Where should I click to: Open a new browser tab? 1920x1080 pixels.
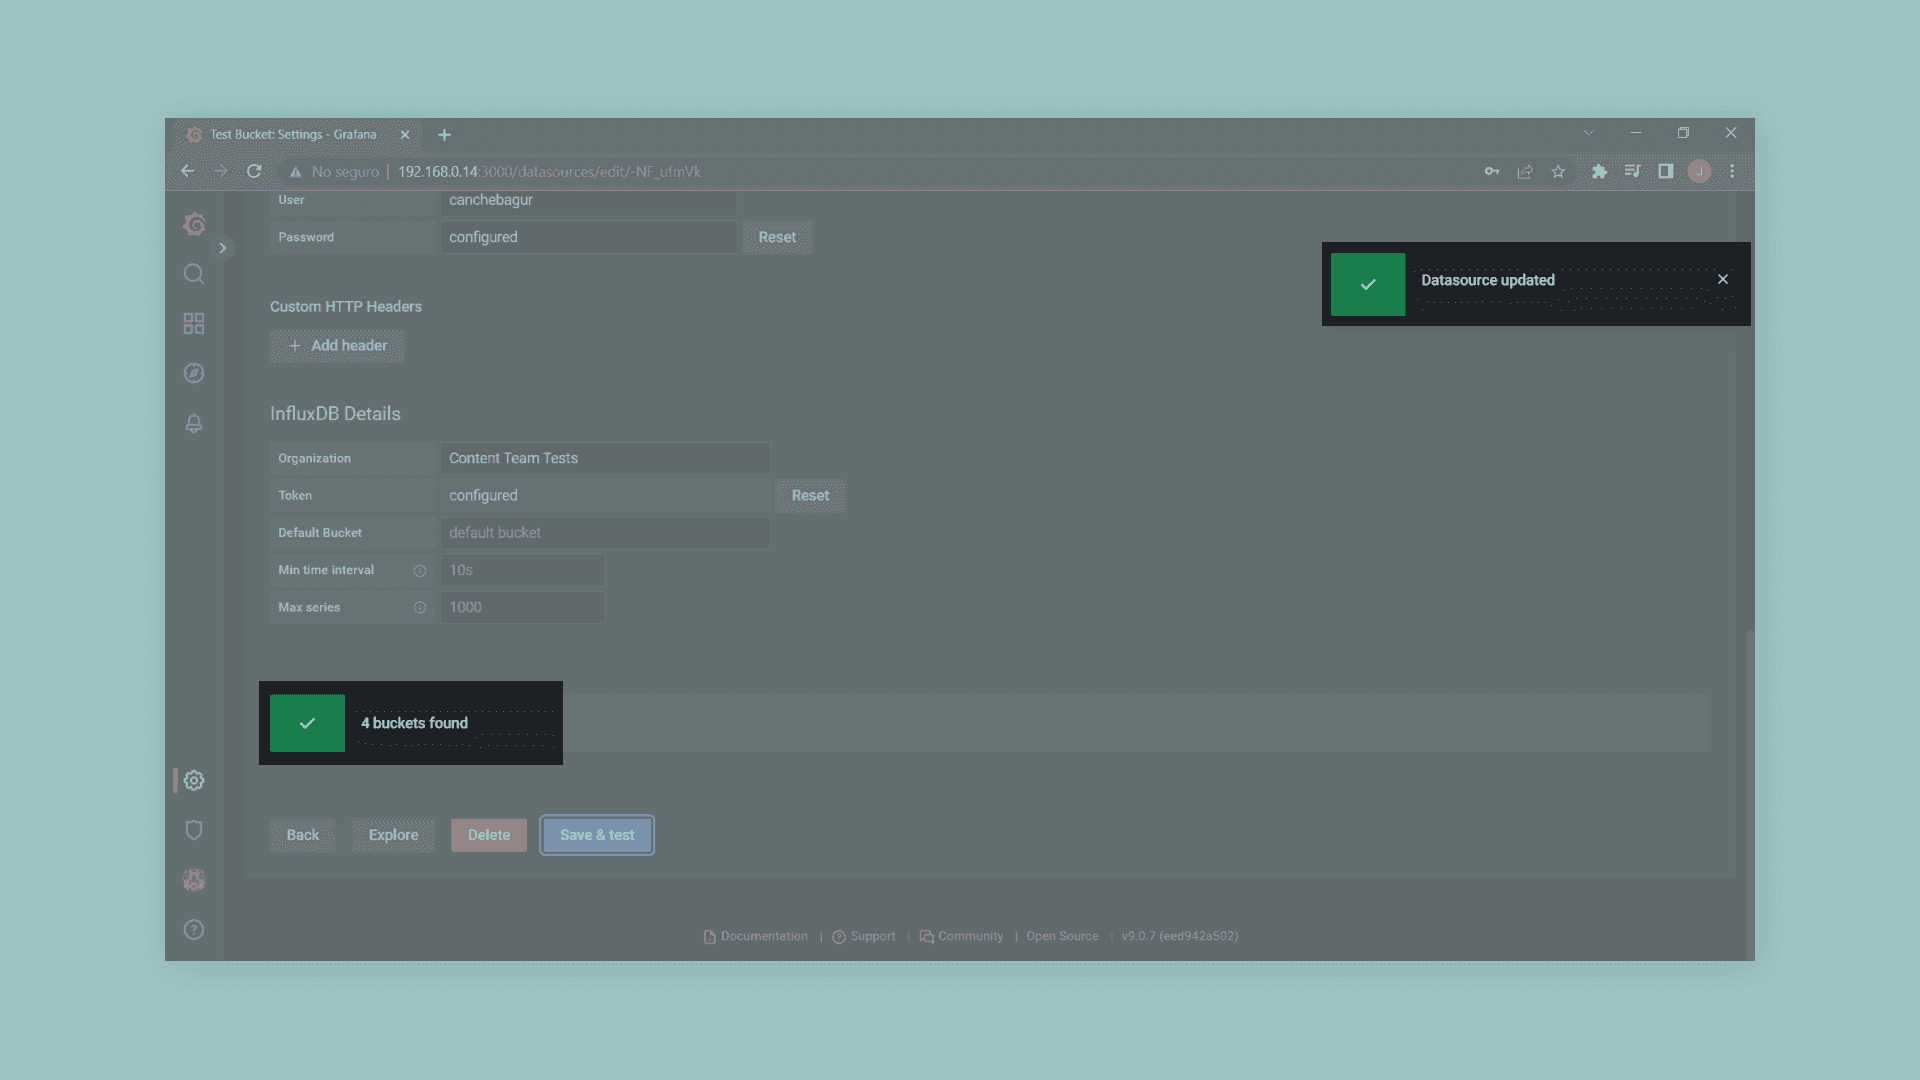[444, 135]
